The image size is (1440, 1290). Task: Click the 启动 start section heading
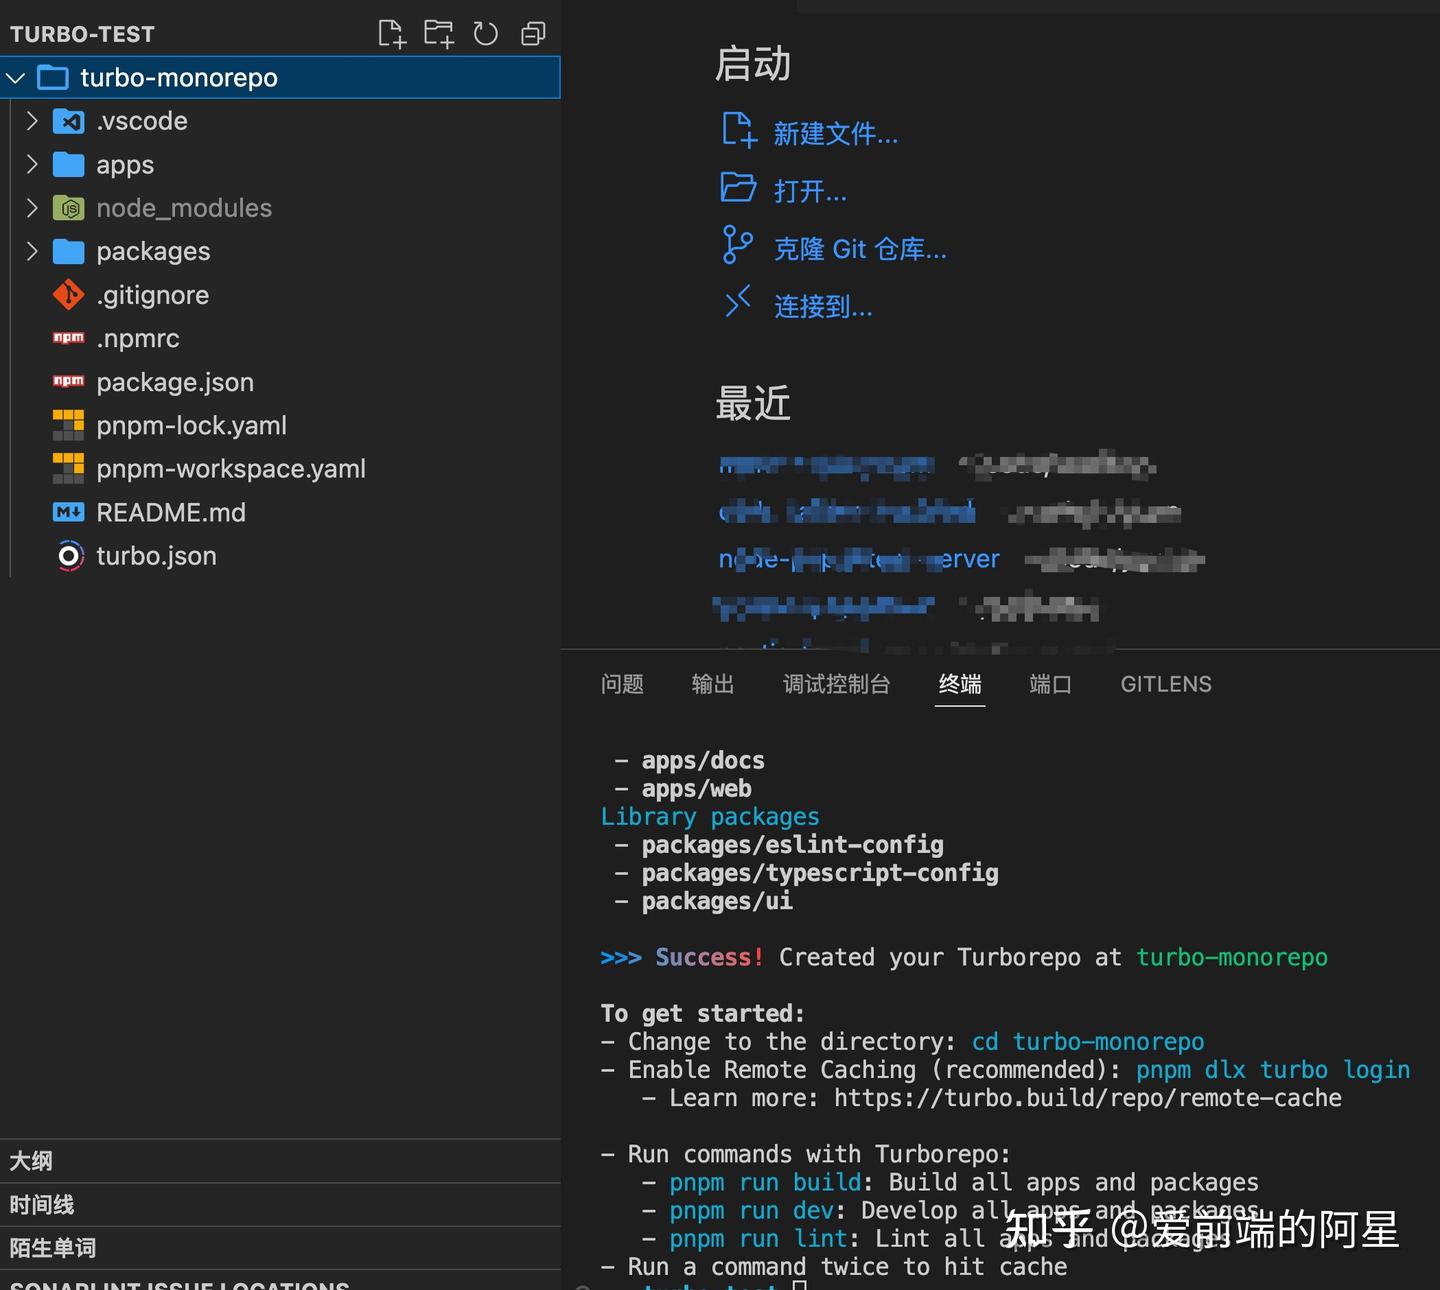pos(753,64)
